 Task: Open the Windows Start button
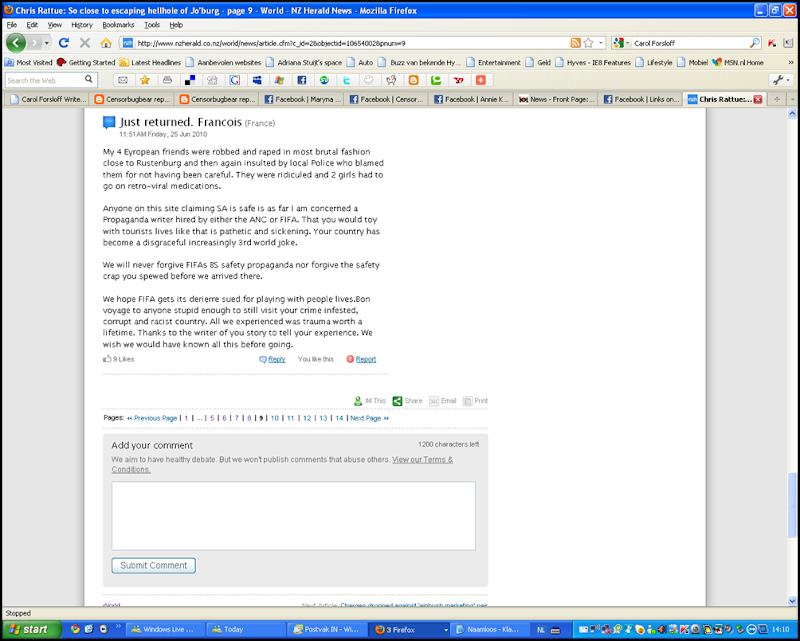(x=30, y=629)
